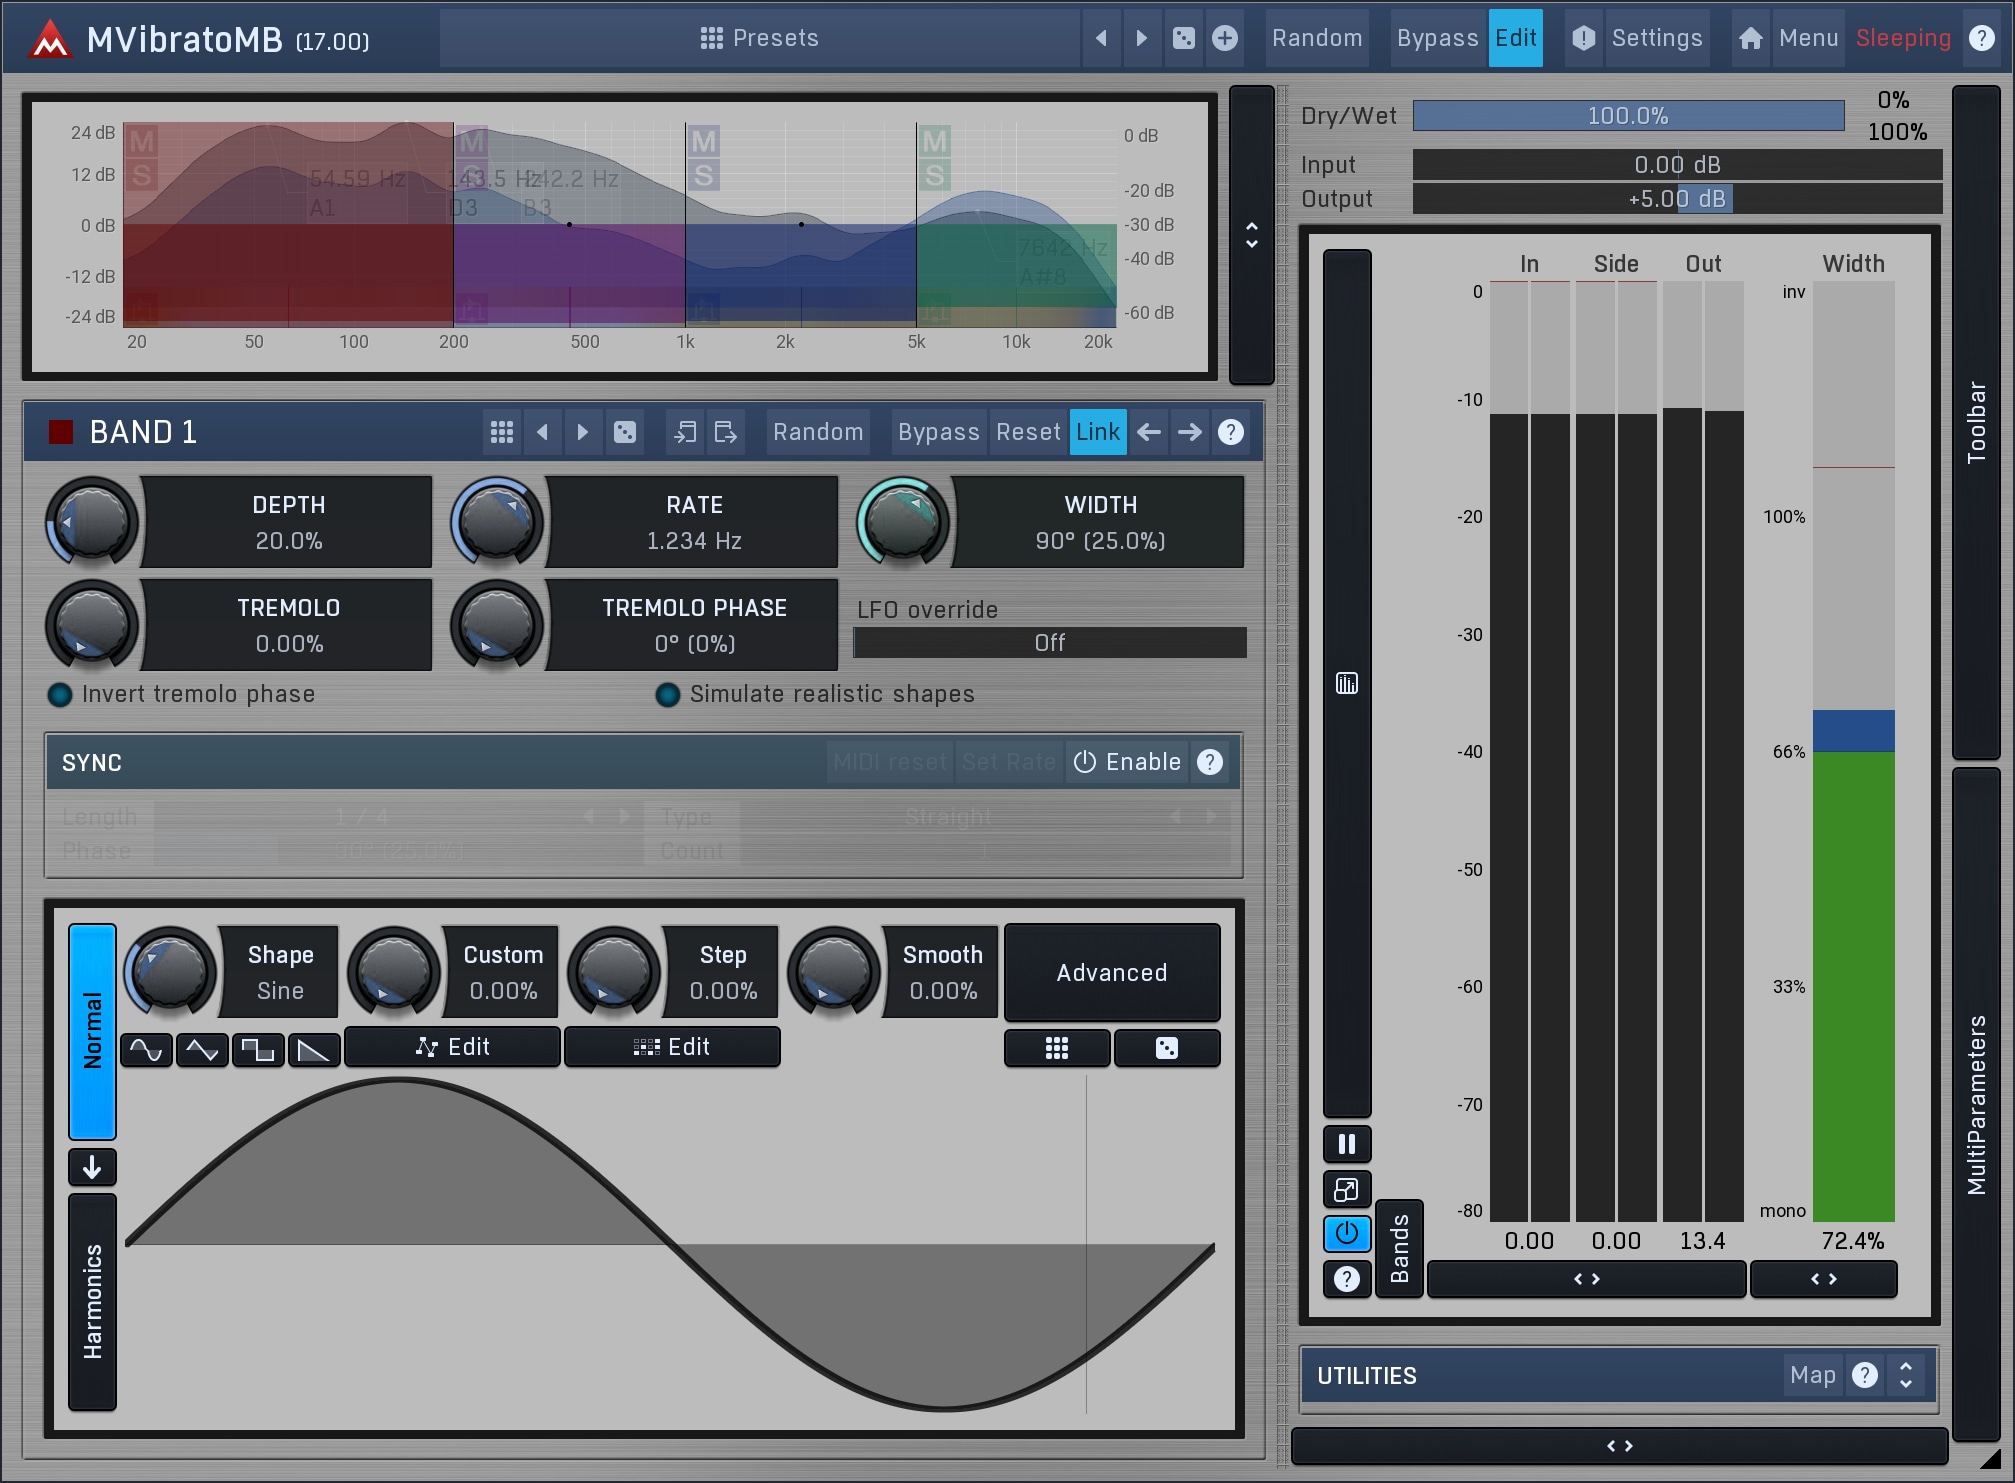Click the Band 1 randomize dice icon
This screenshot has height=1483, width=2015.
tap(625, 432)
